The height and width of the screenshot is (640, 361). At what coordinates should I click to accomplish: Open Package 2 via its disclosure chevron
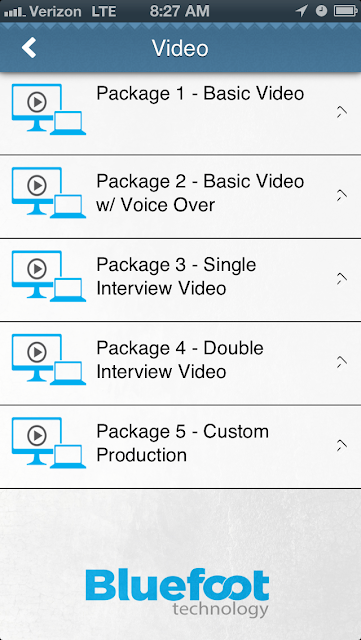coord(342,195)
